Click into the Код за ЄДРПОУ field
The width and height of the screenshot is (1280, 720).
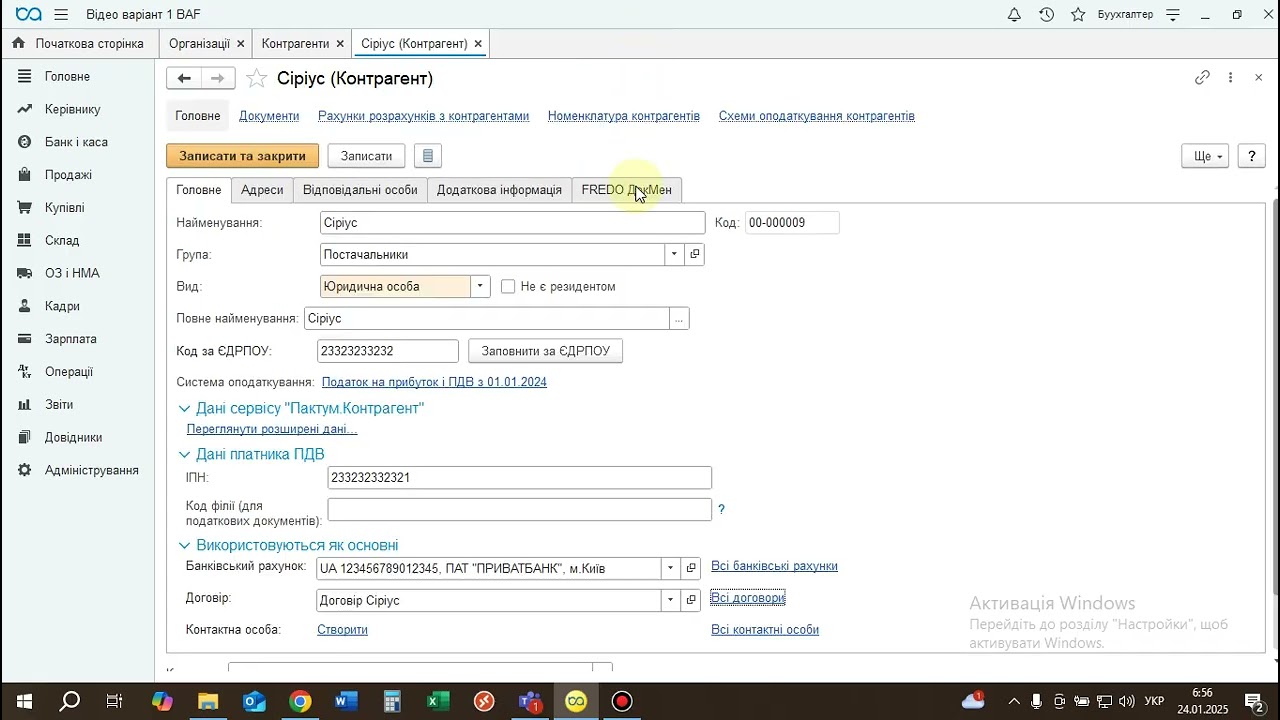[388, 351]
